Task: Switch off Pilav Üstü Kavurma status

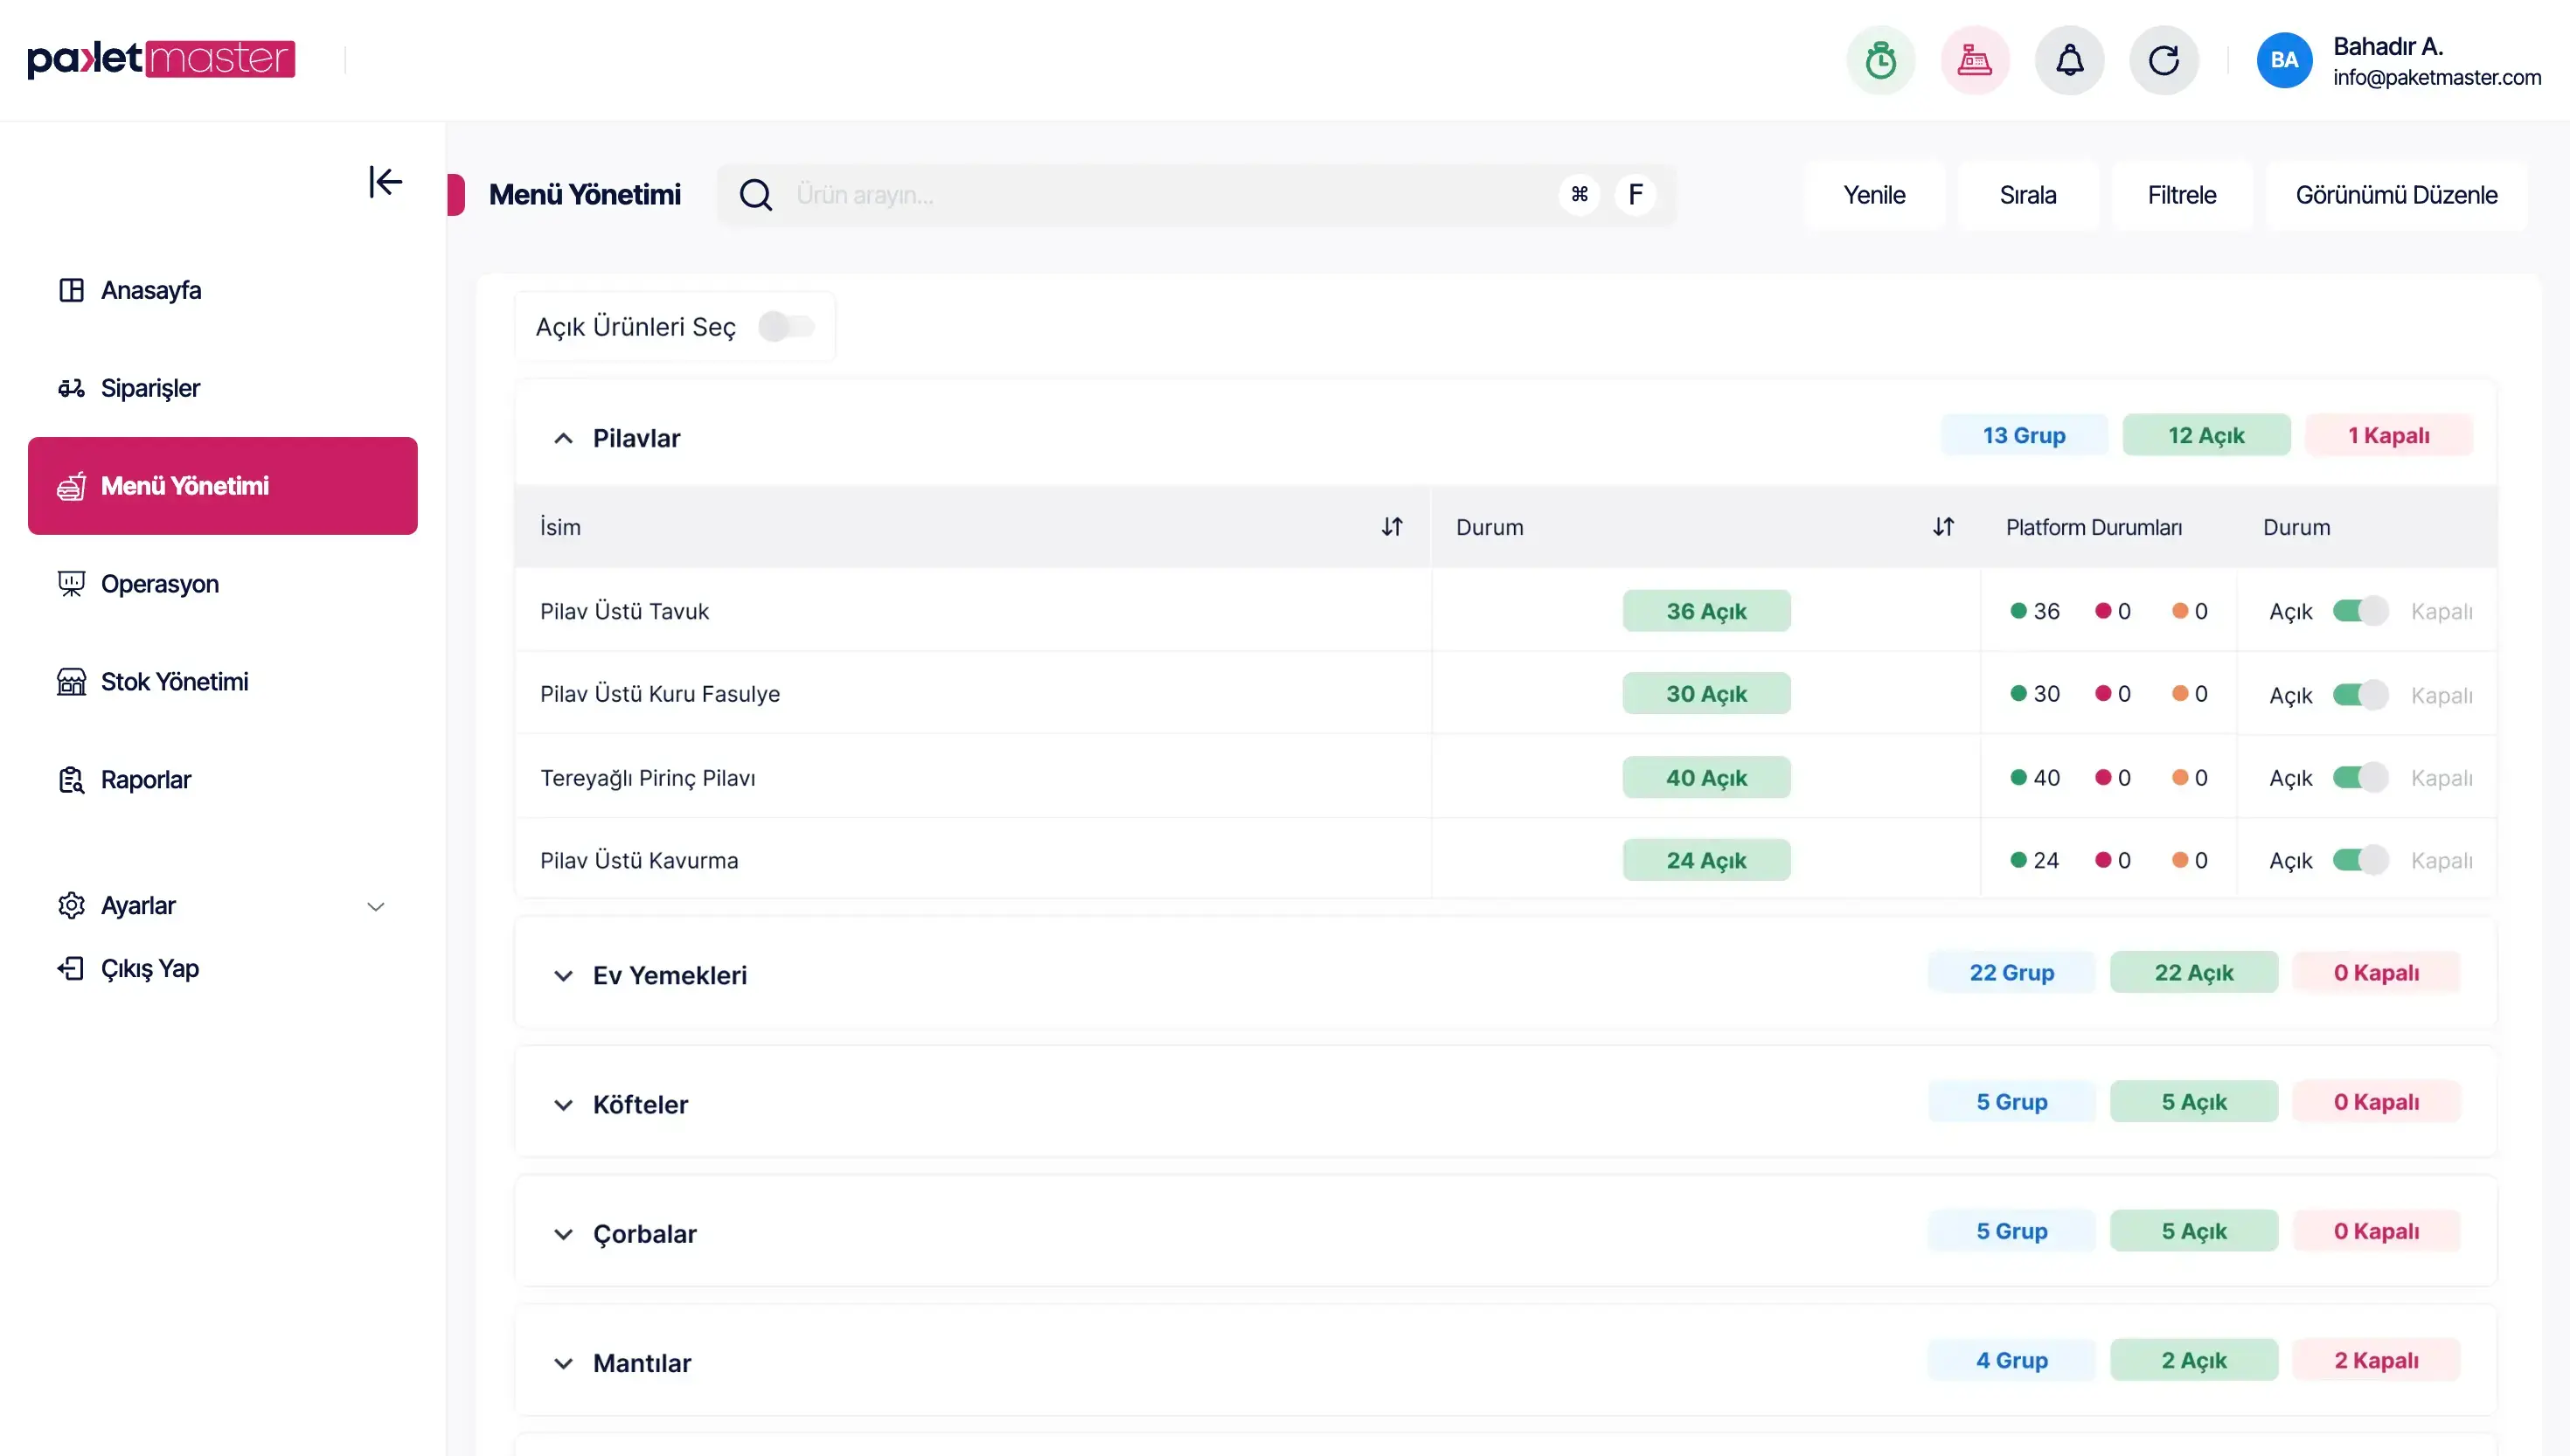Action: [x=2360, y=860]
